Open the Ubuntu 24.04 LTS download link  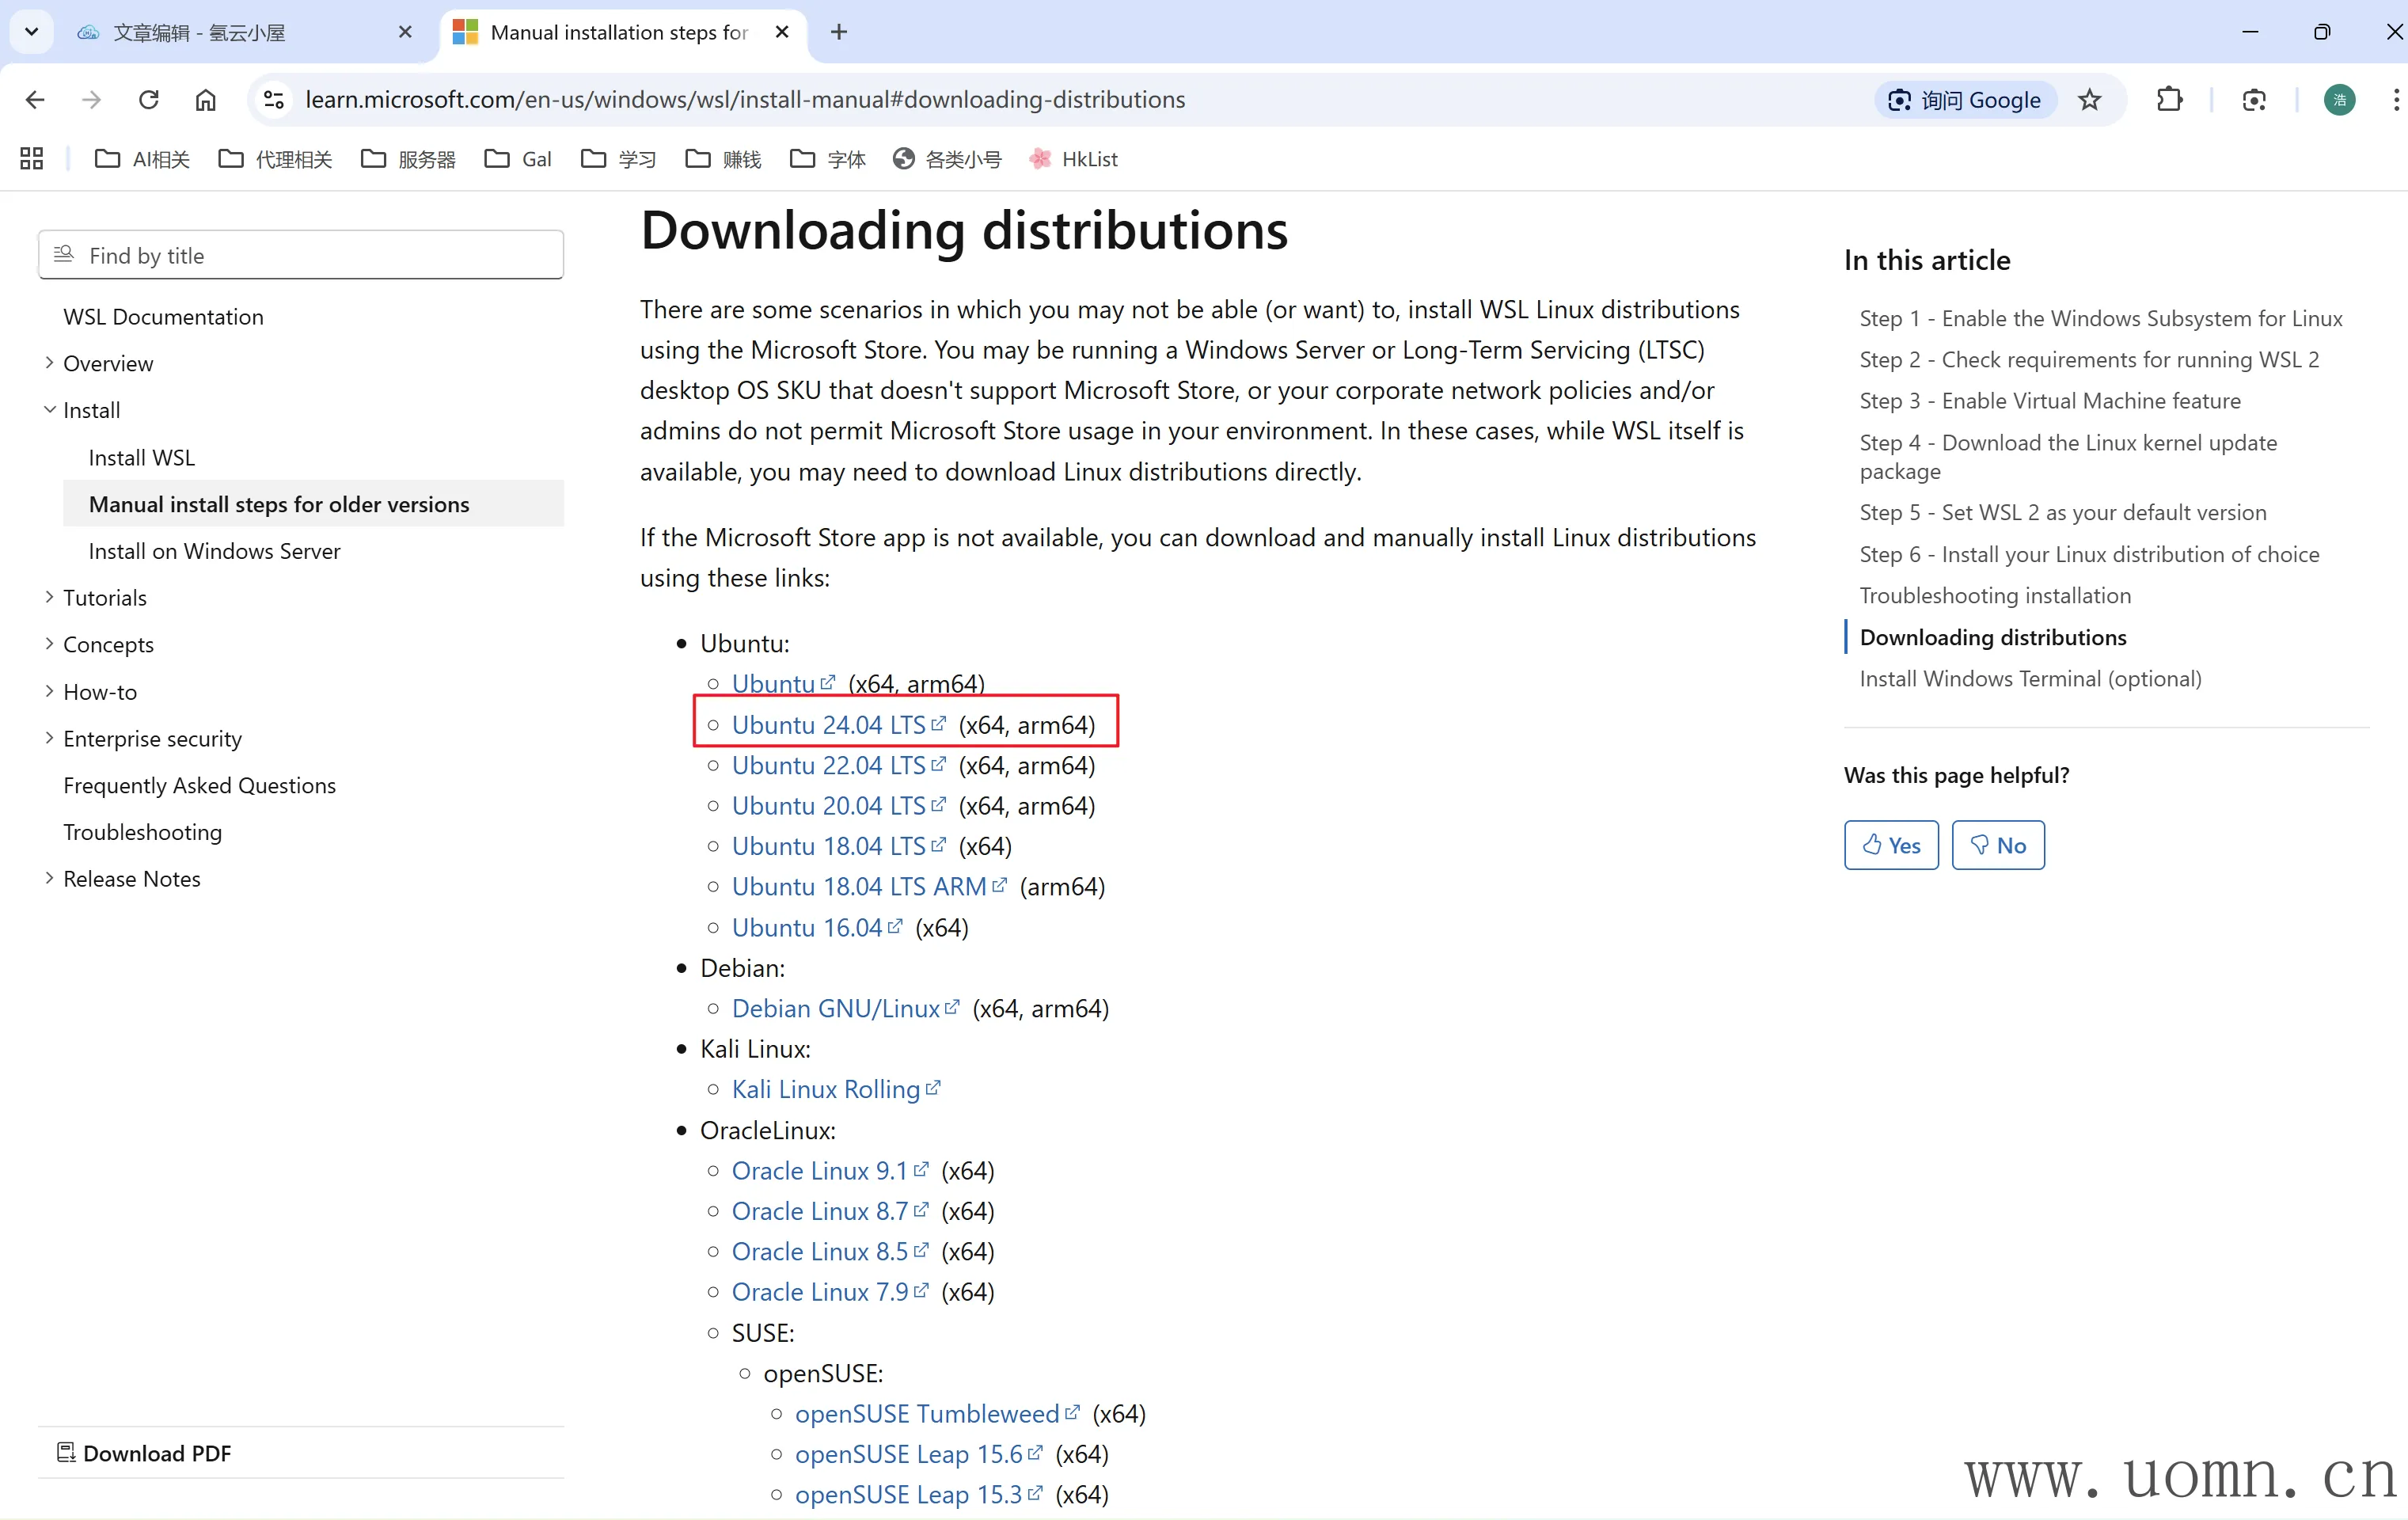click(x=828, y=725)
